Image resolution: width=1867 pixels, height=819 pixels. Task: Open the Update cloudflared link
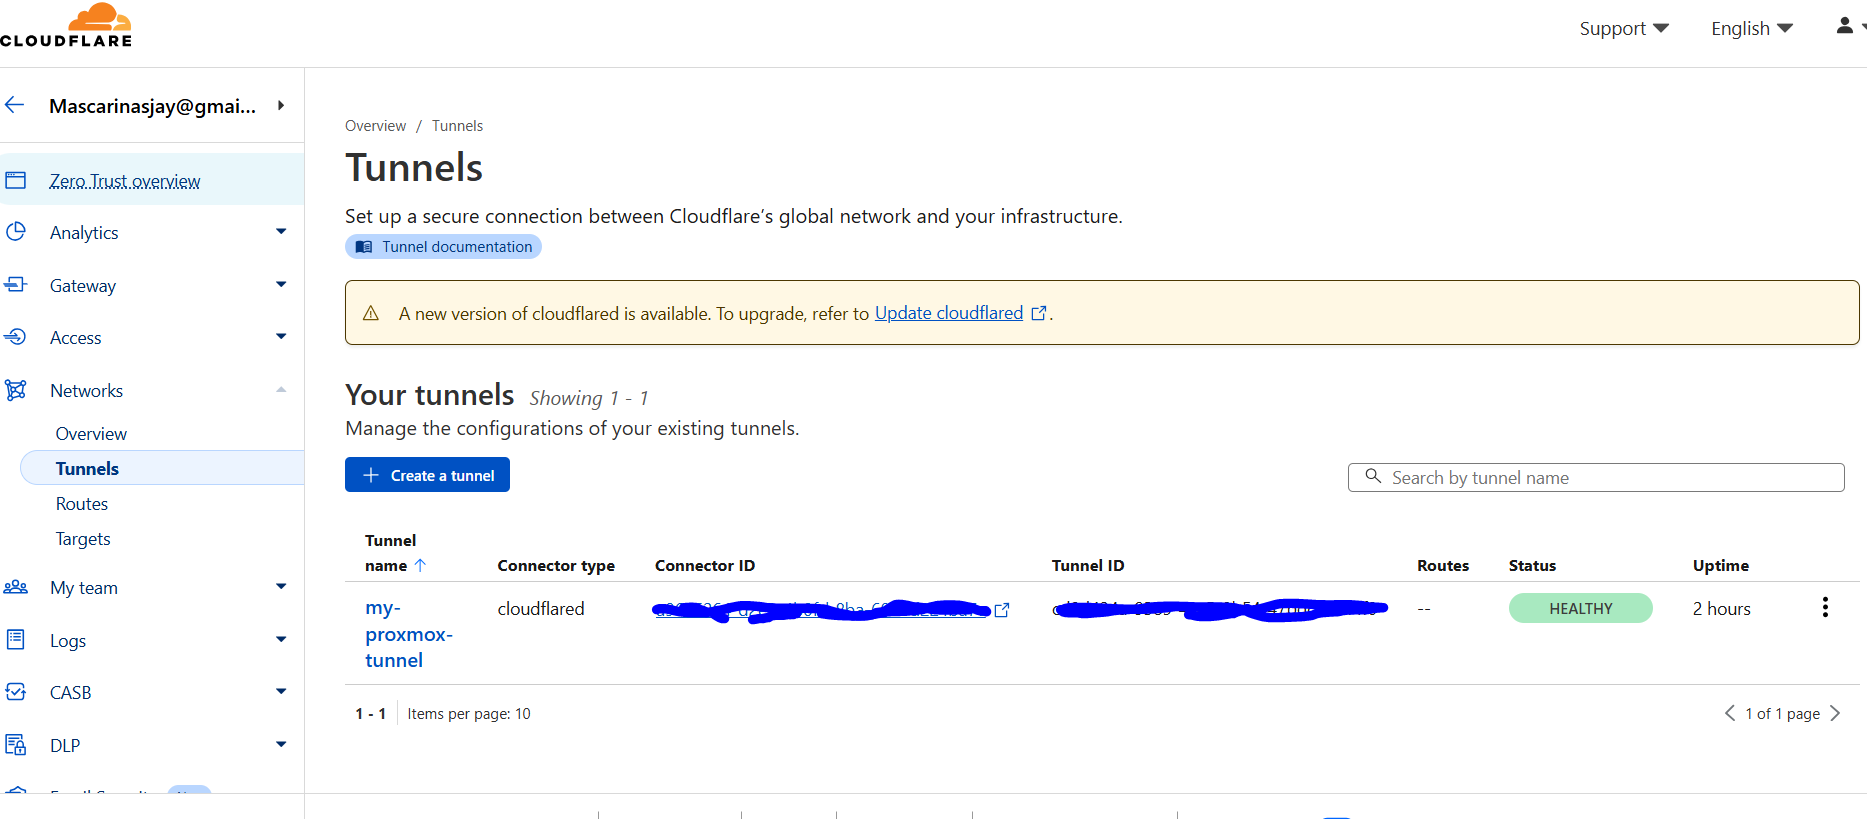949,313
